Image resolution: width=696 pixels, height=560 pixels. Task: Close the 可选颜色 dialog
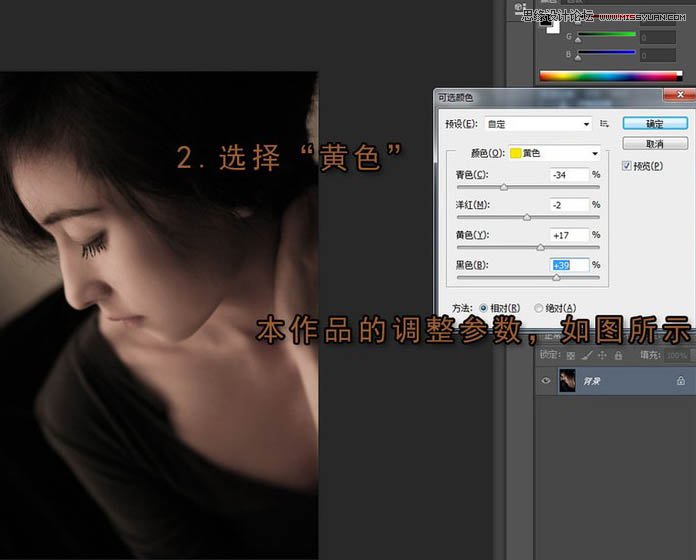click(x=680, y=95)
